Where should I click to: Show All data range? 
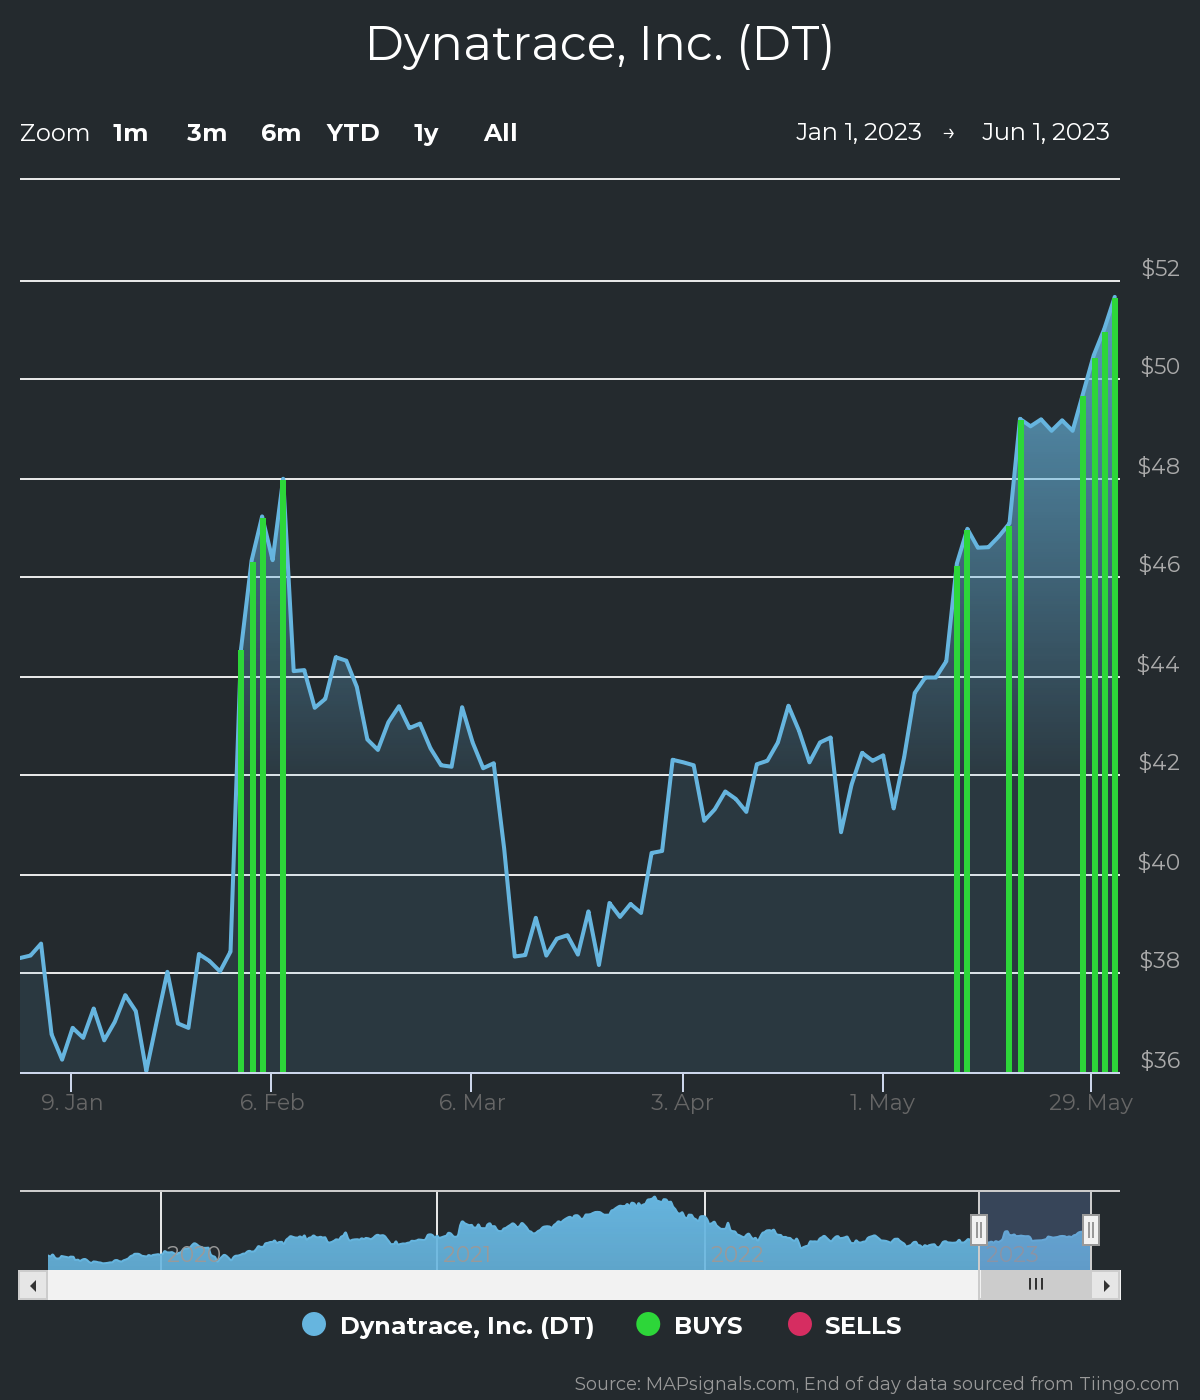coord(501,133)
